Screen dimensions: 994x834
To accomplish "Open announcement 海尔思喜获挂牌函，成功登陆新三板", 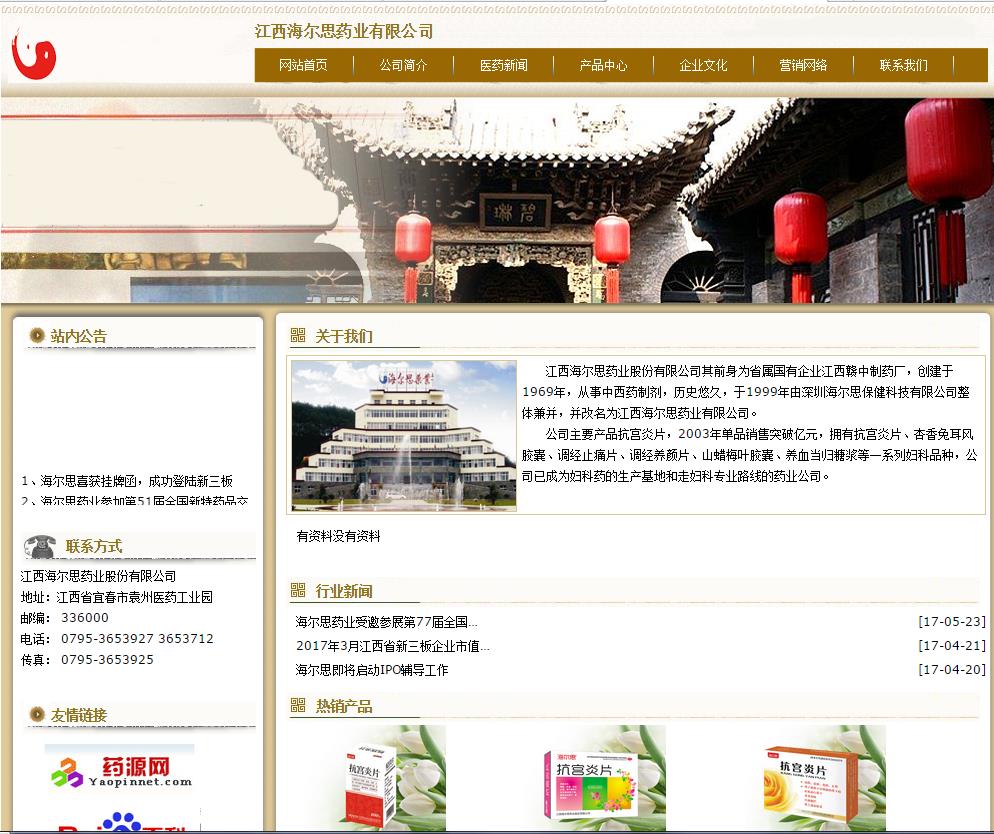I will click(127, 481).
